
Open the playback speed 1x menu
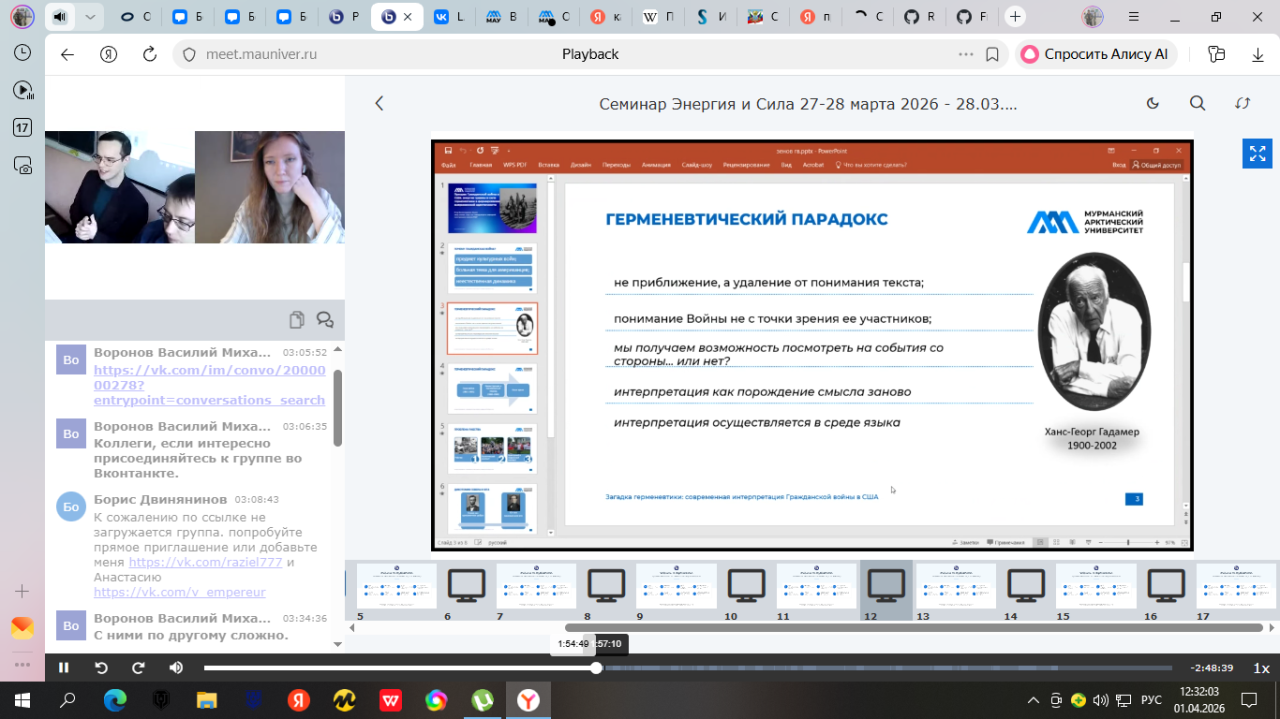[x=1261, y=668]
